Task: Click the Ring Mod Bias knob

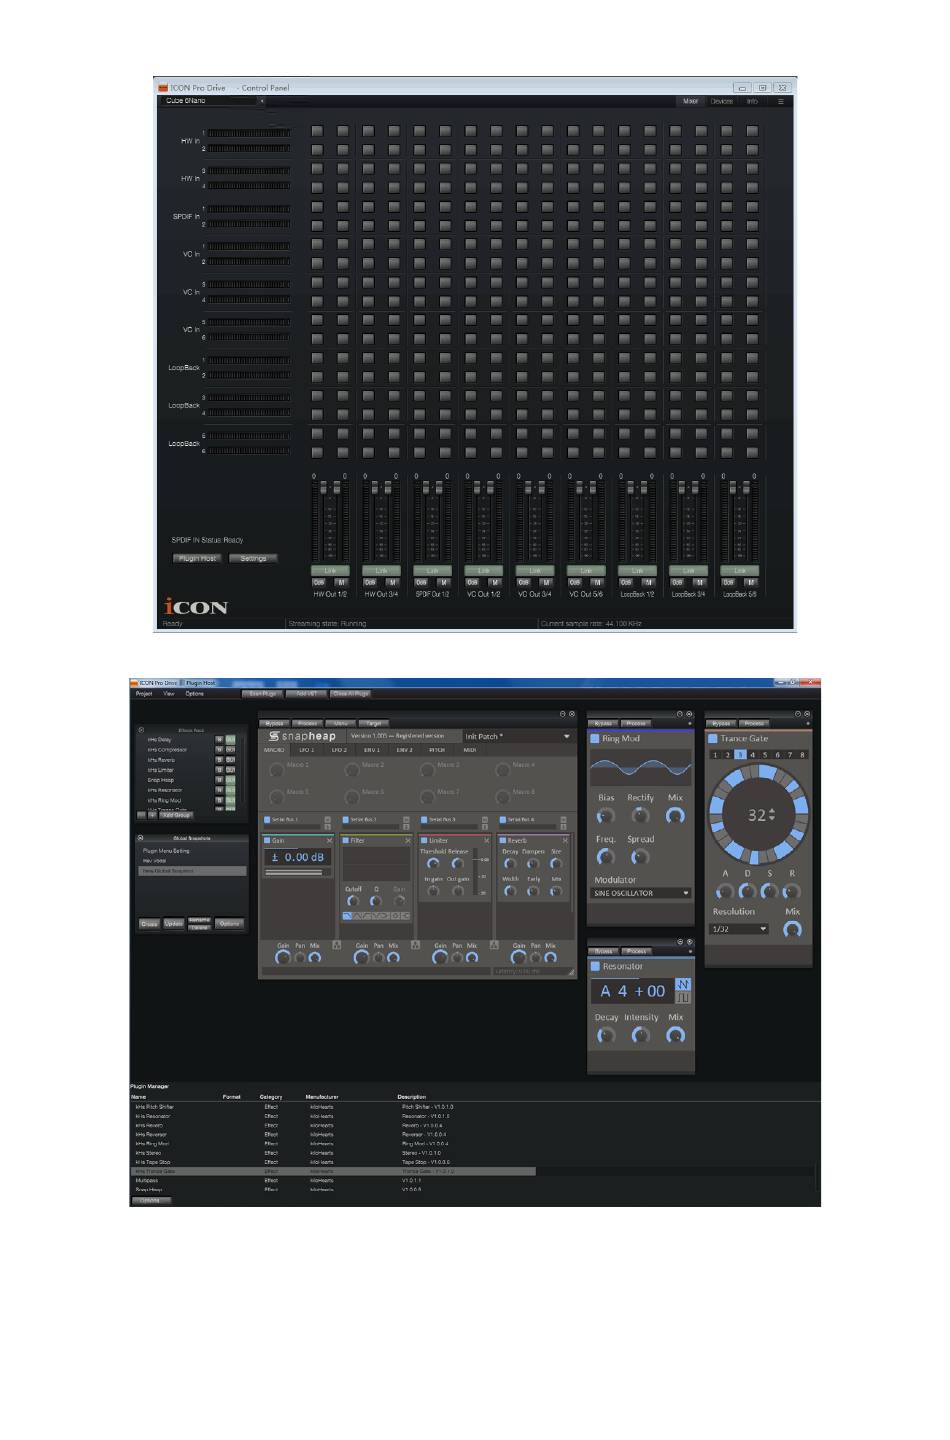Action: click(x=605, y=816)
